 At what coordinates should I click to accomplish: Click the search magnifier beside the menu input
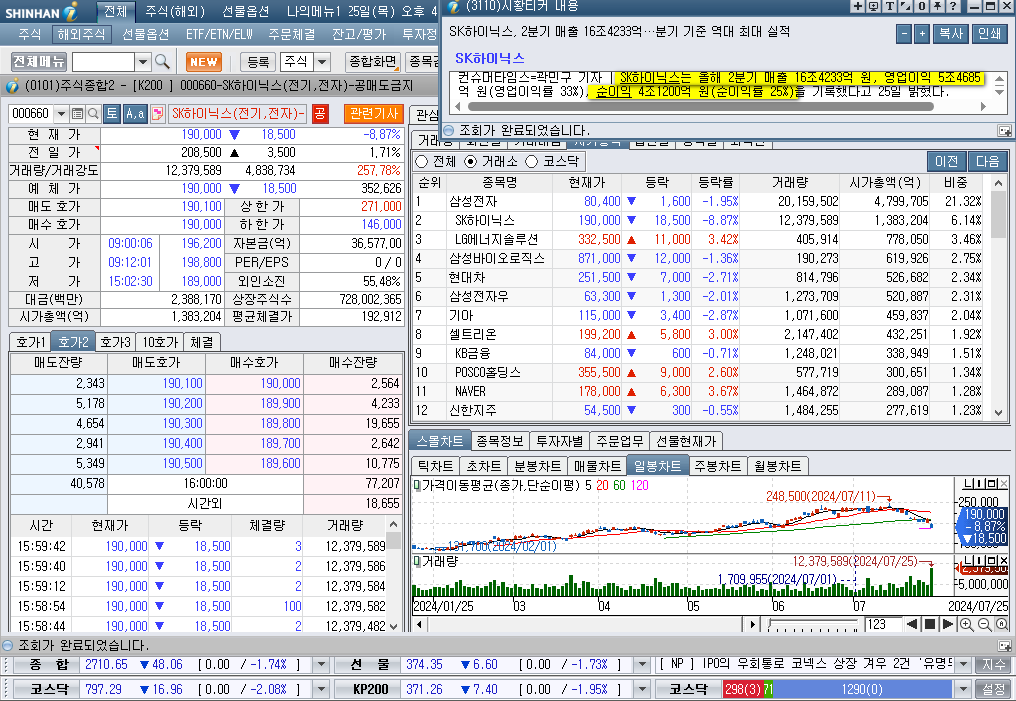tap(162, 62)
